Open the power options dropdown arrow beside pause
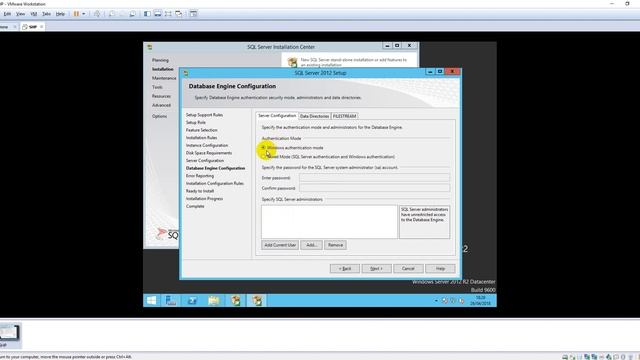This screenshot has width=640, height=360. click(84, 14)
